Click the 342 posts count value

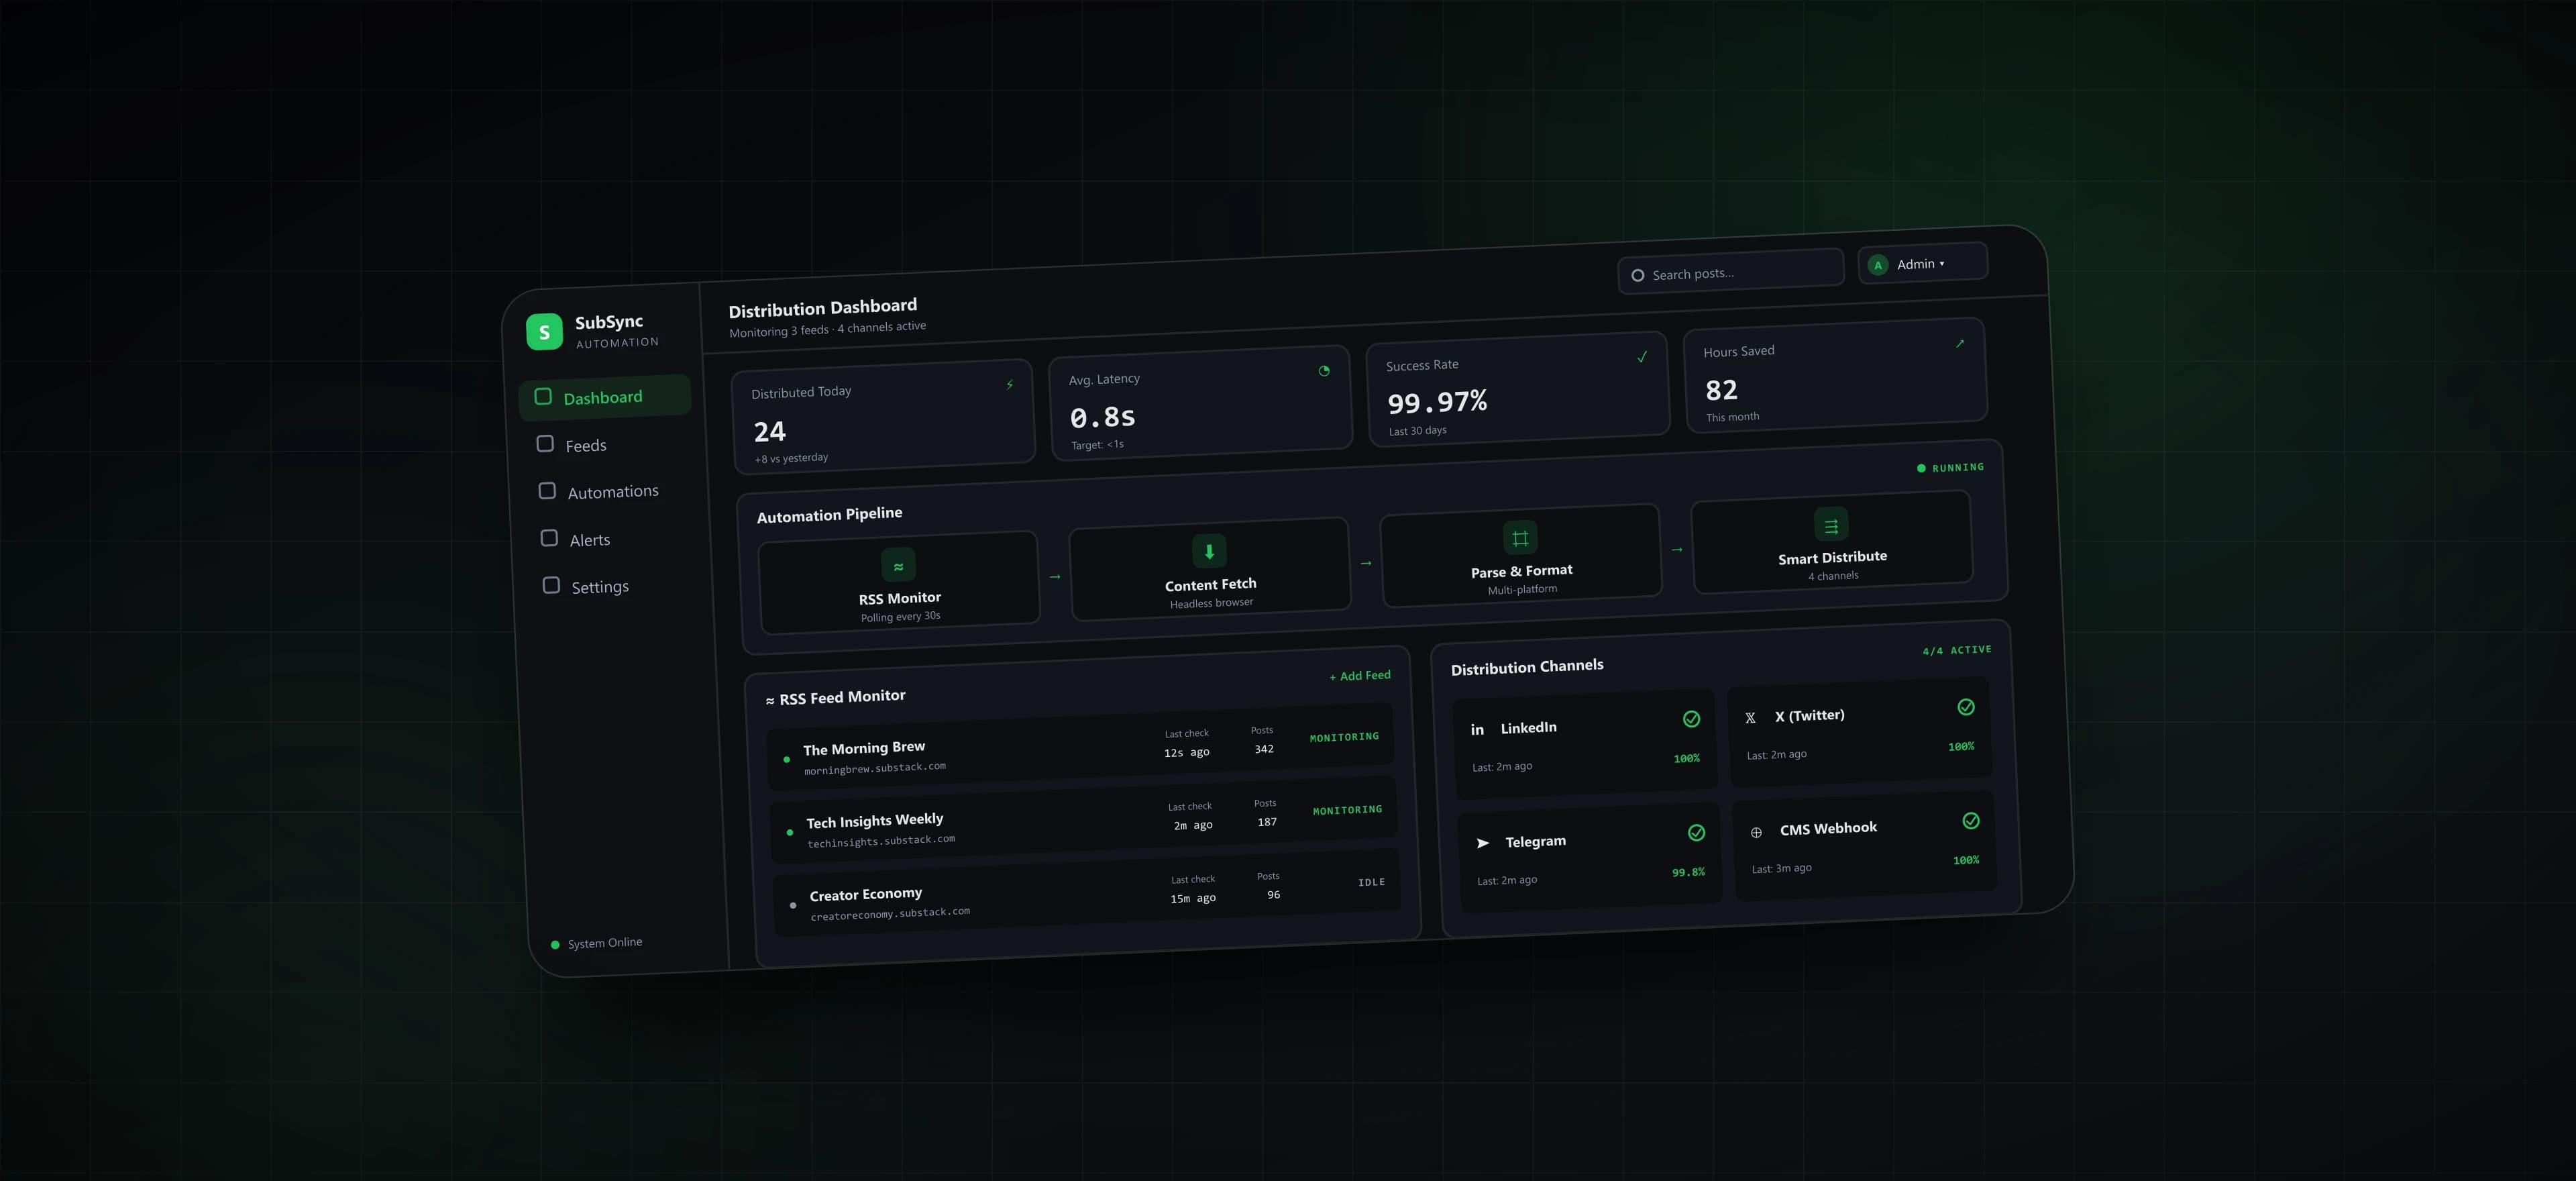1264,749
